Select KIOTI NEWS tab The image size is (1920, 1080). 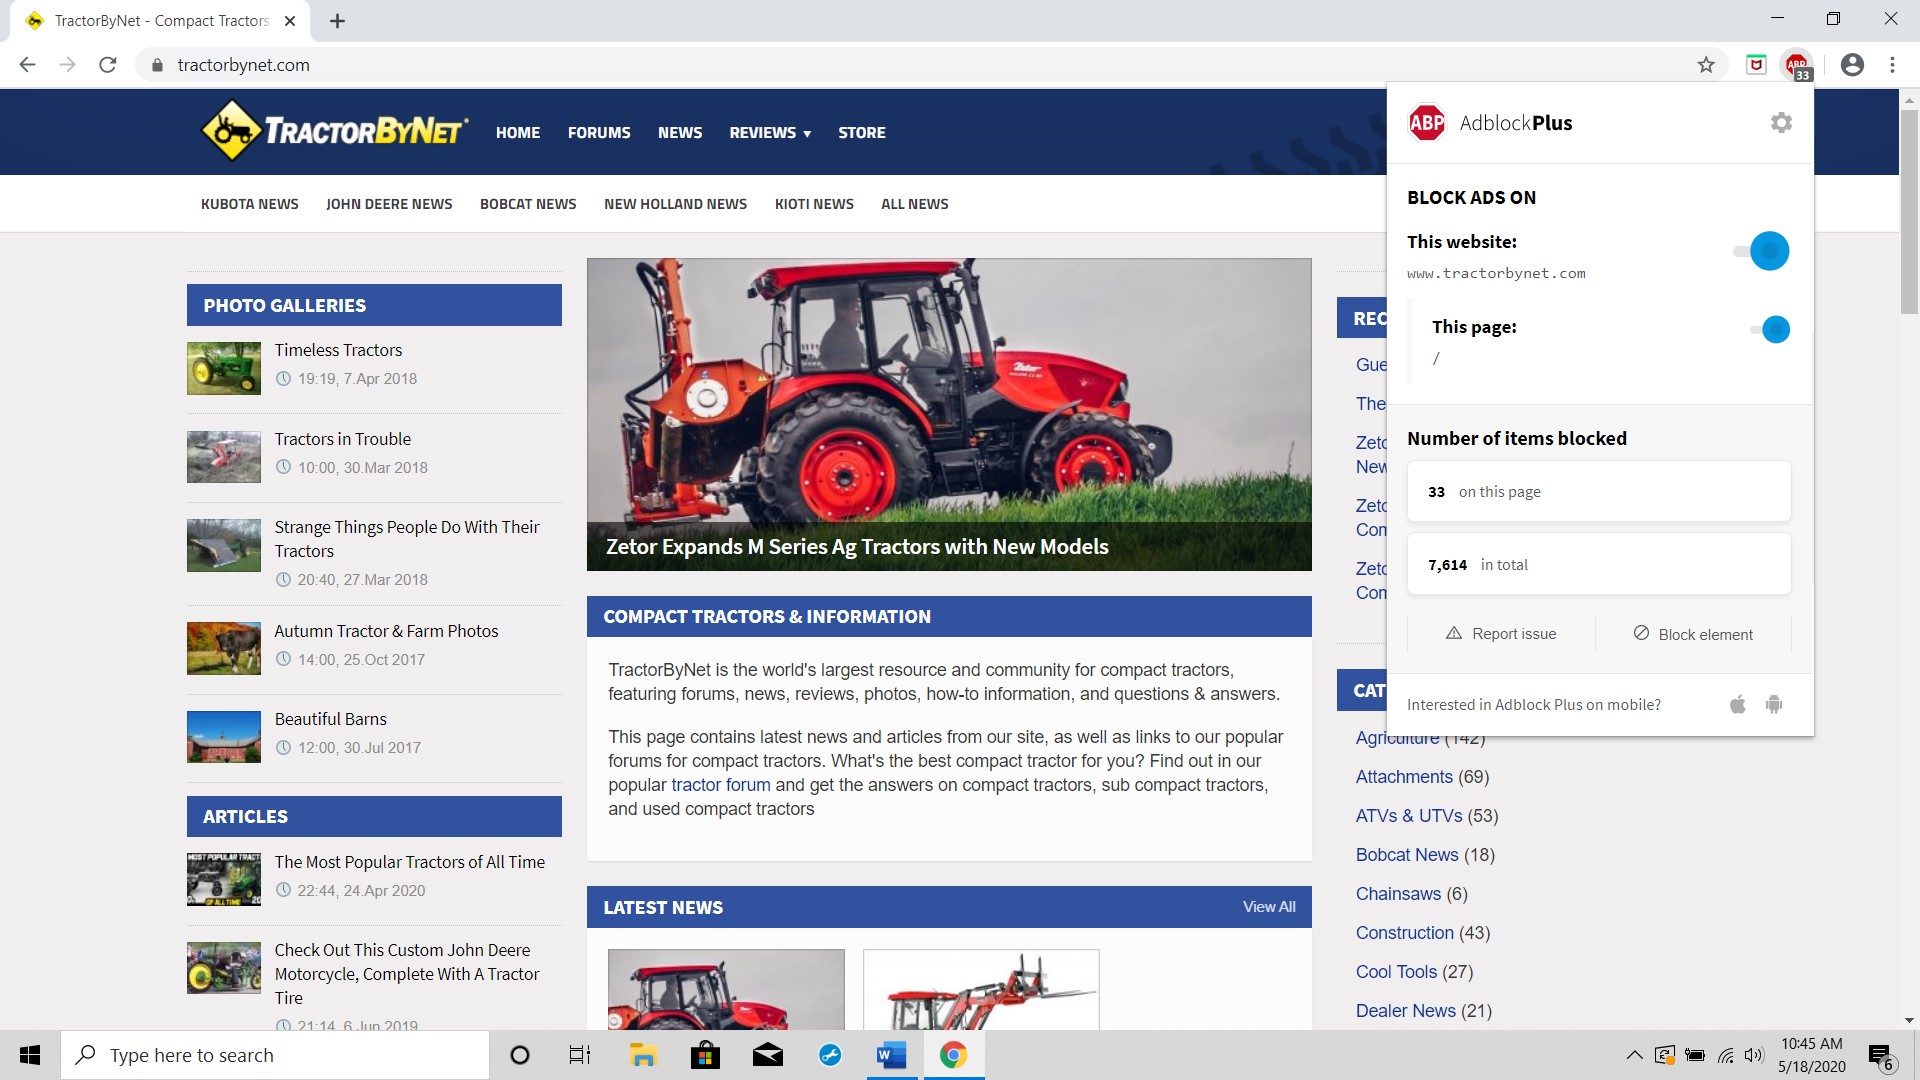(814, 204)
